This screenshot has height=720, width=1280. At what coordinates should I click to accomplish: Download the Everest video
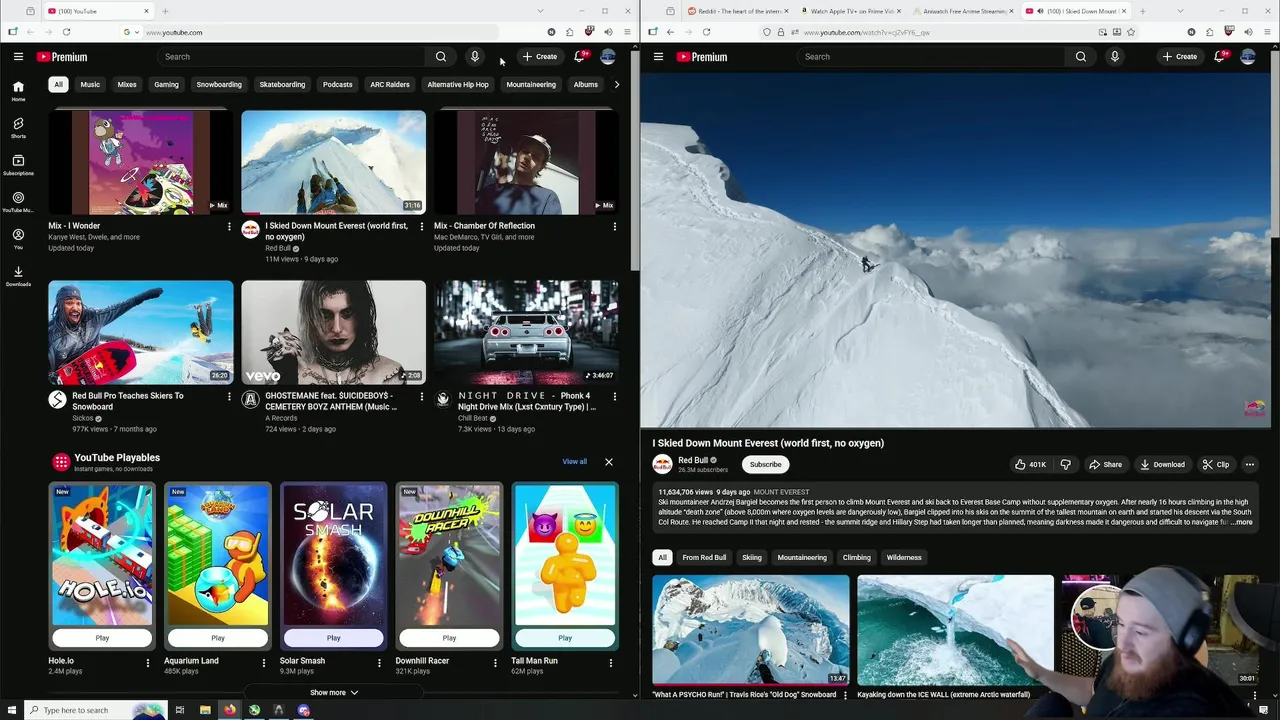[1162, 464]
